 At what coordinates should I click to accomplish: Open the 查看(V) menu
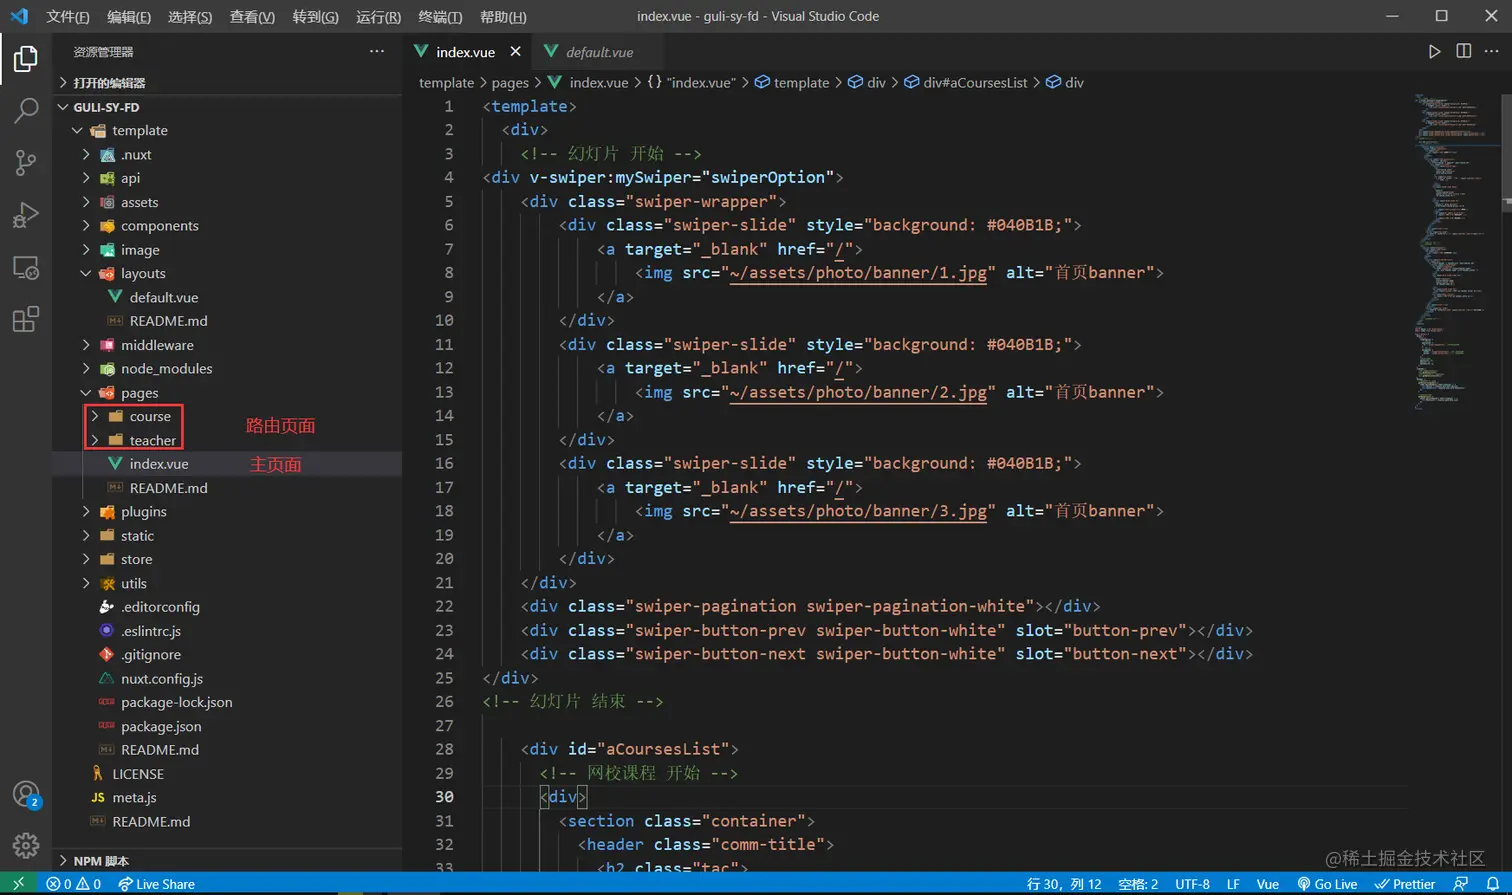(x=252, y=17)
